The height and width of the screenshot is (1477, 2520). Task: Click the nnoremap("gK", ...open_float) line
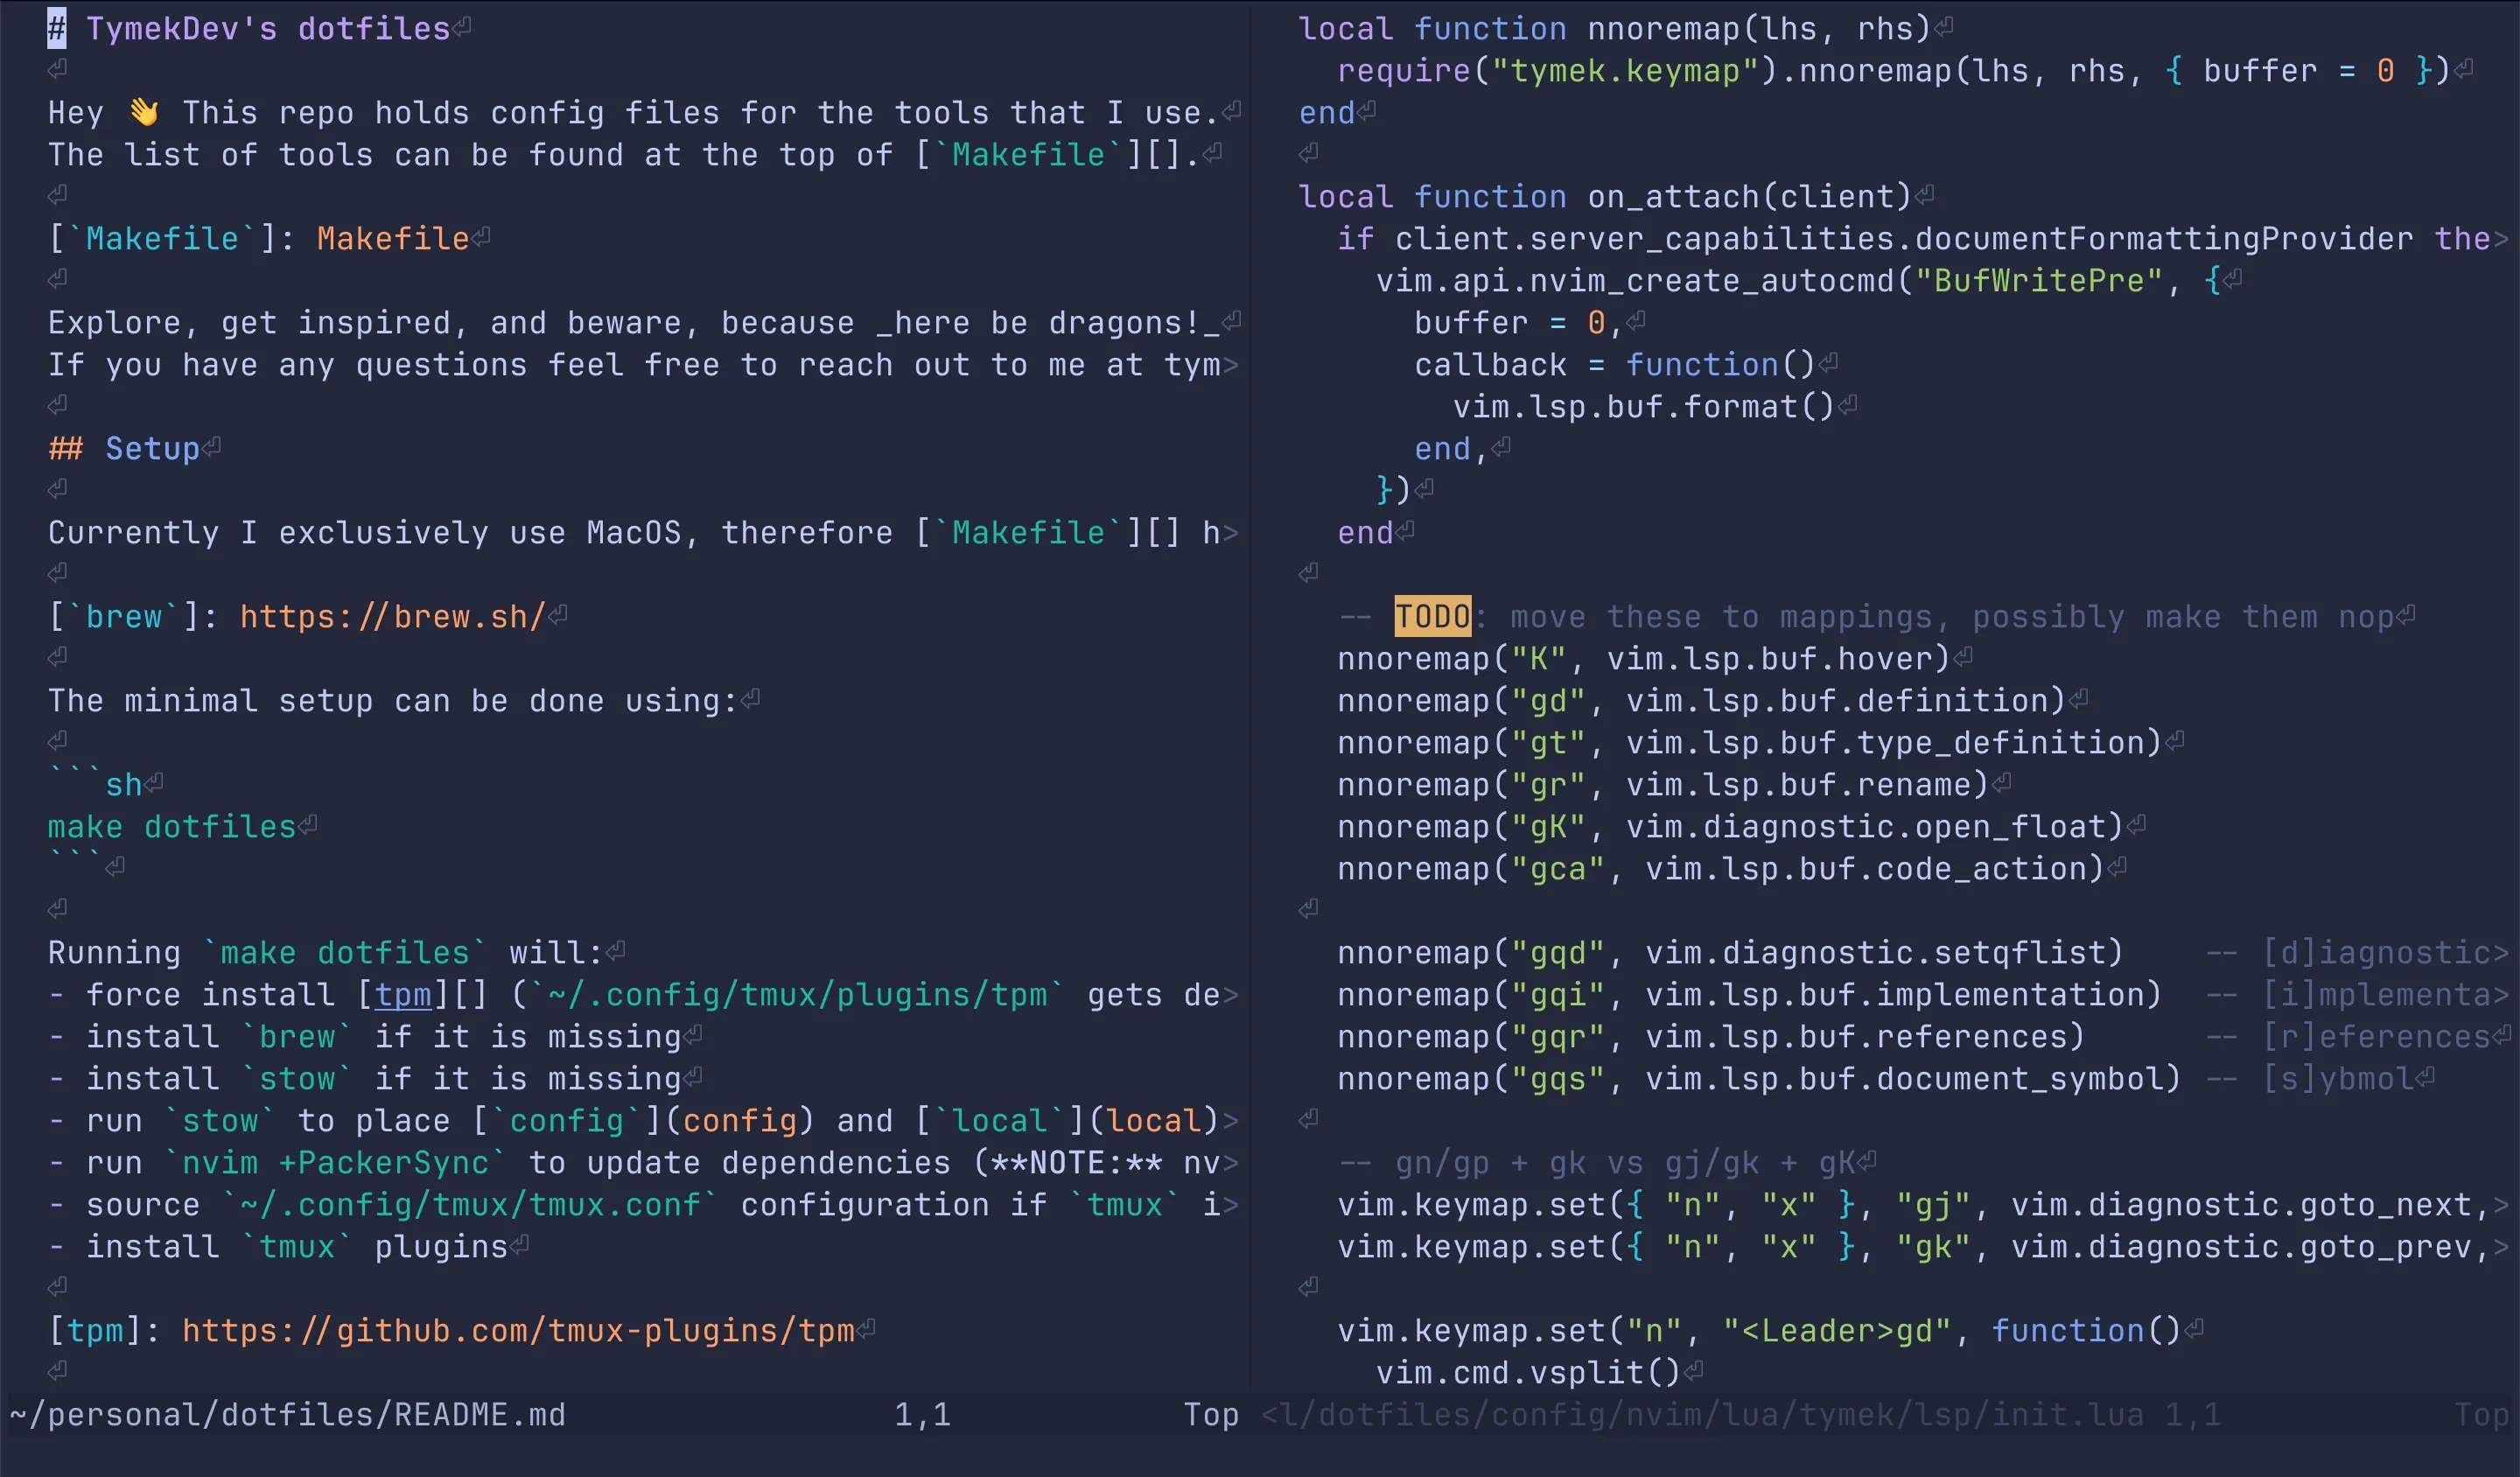tap(1731, 827)
